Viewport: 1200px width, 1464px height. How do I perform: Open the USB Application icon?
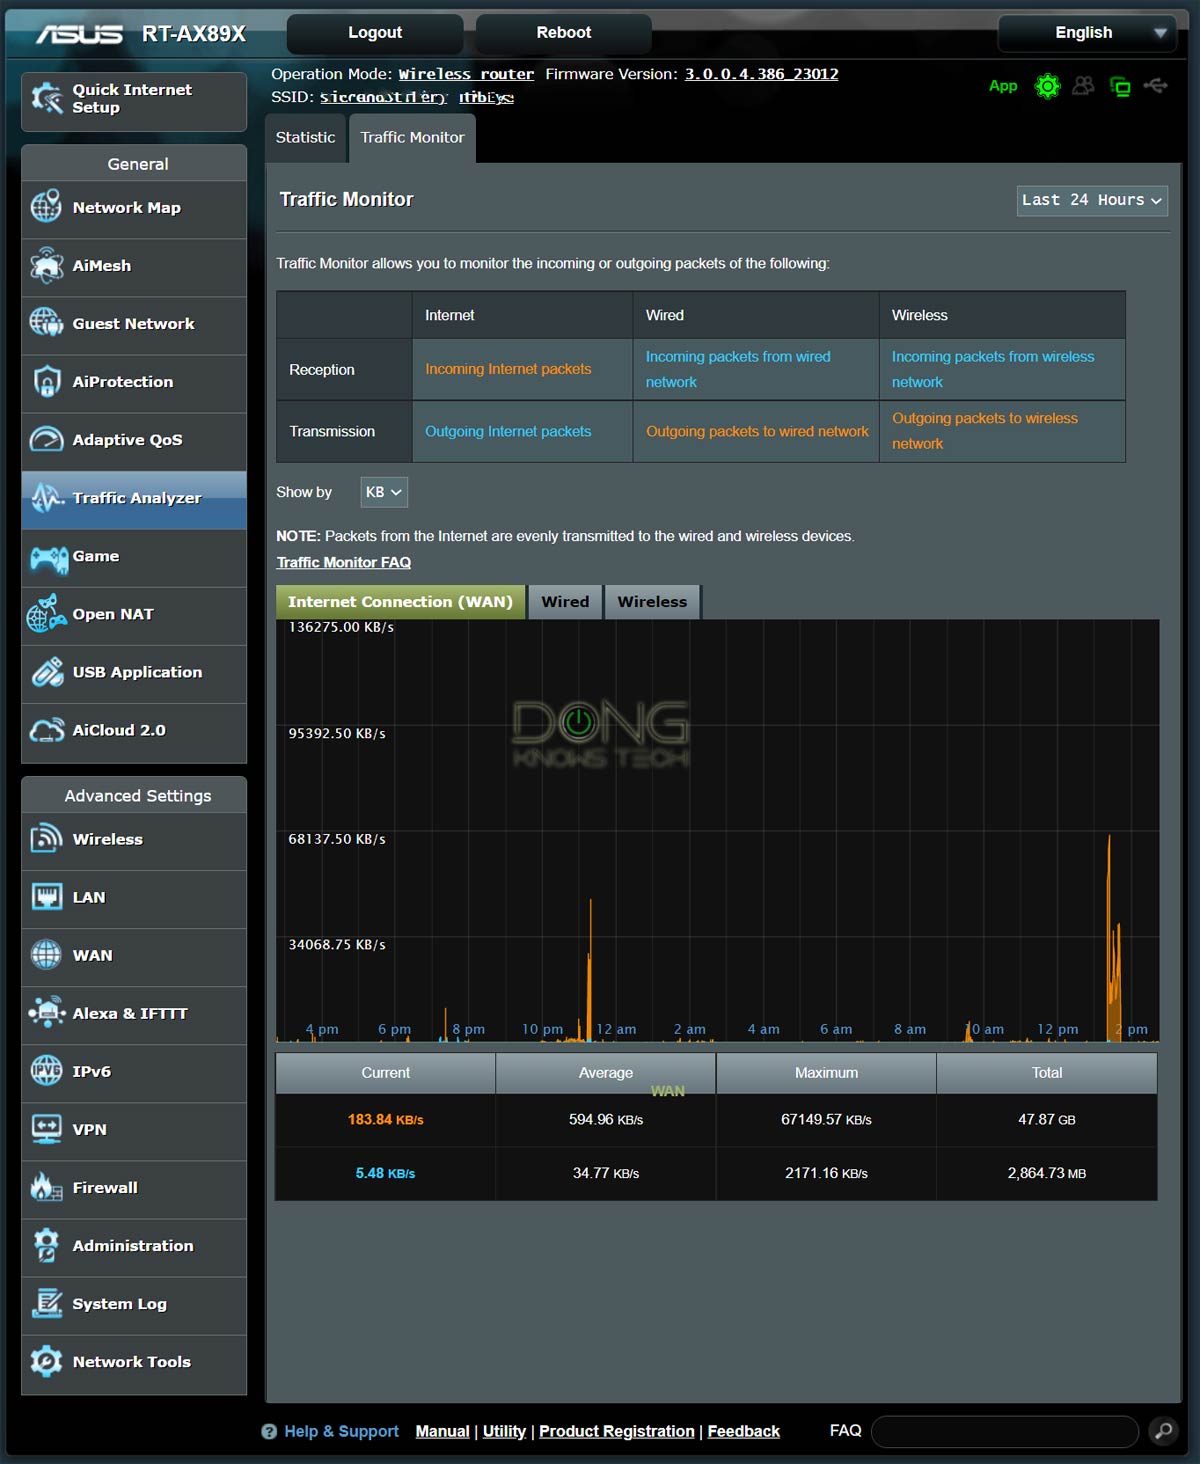[46, 672]
